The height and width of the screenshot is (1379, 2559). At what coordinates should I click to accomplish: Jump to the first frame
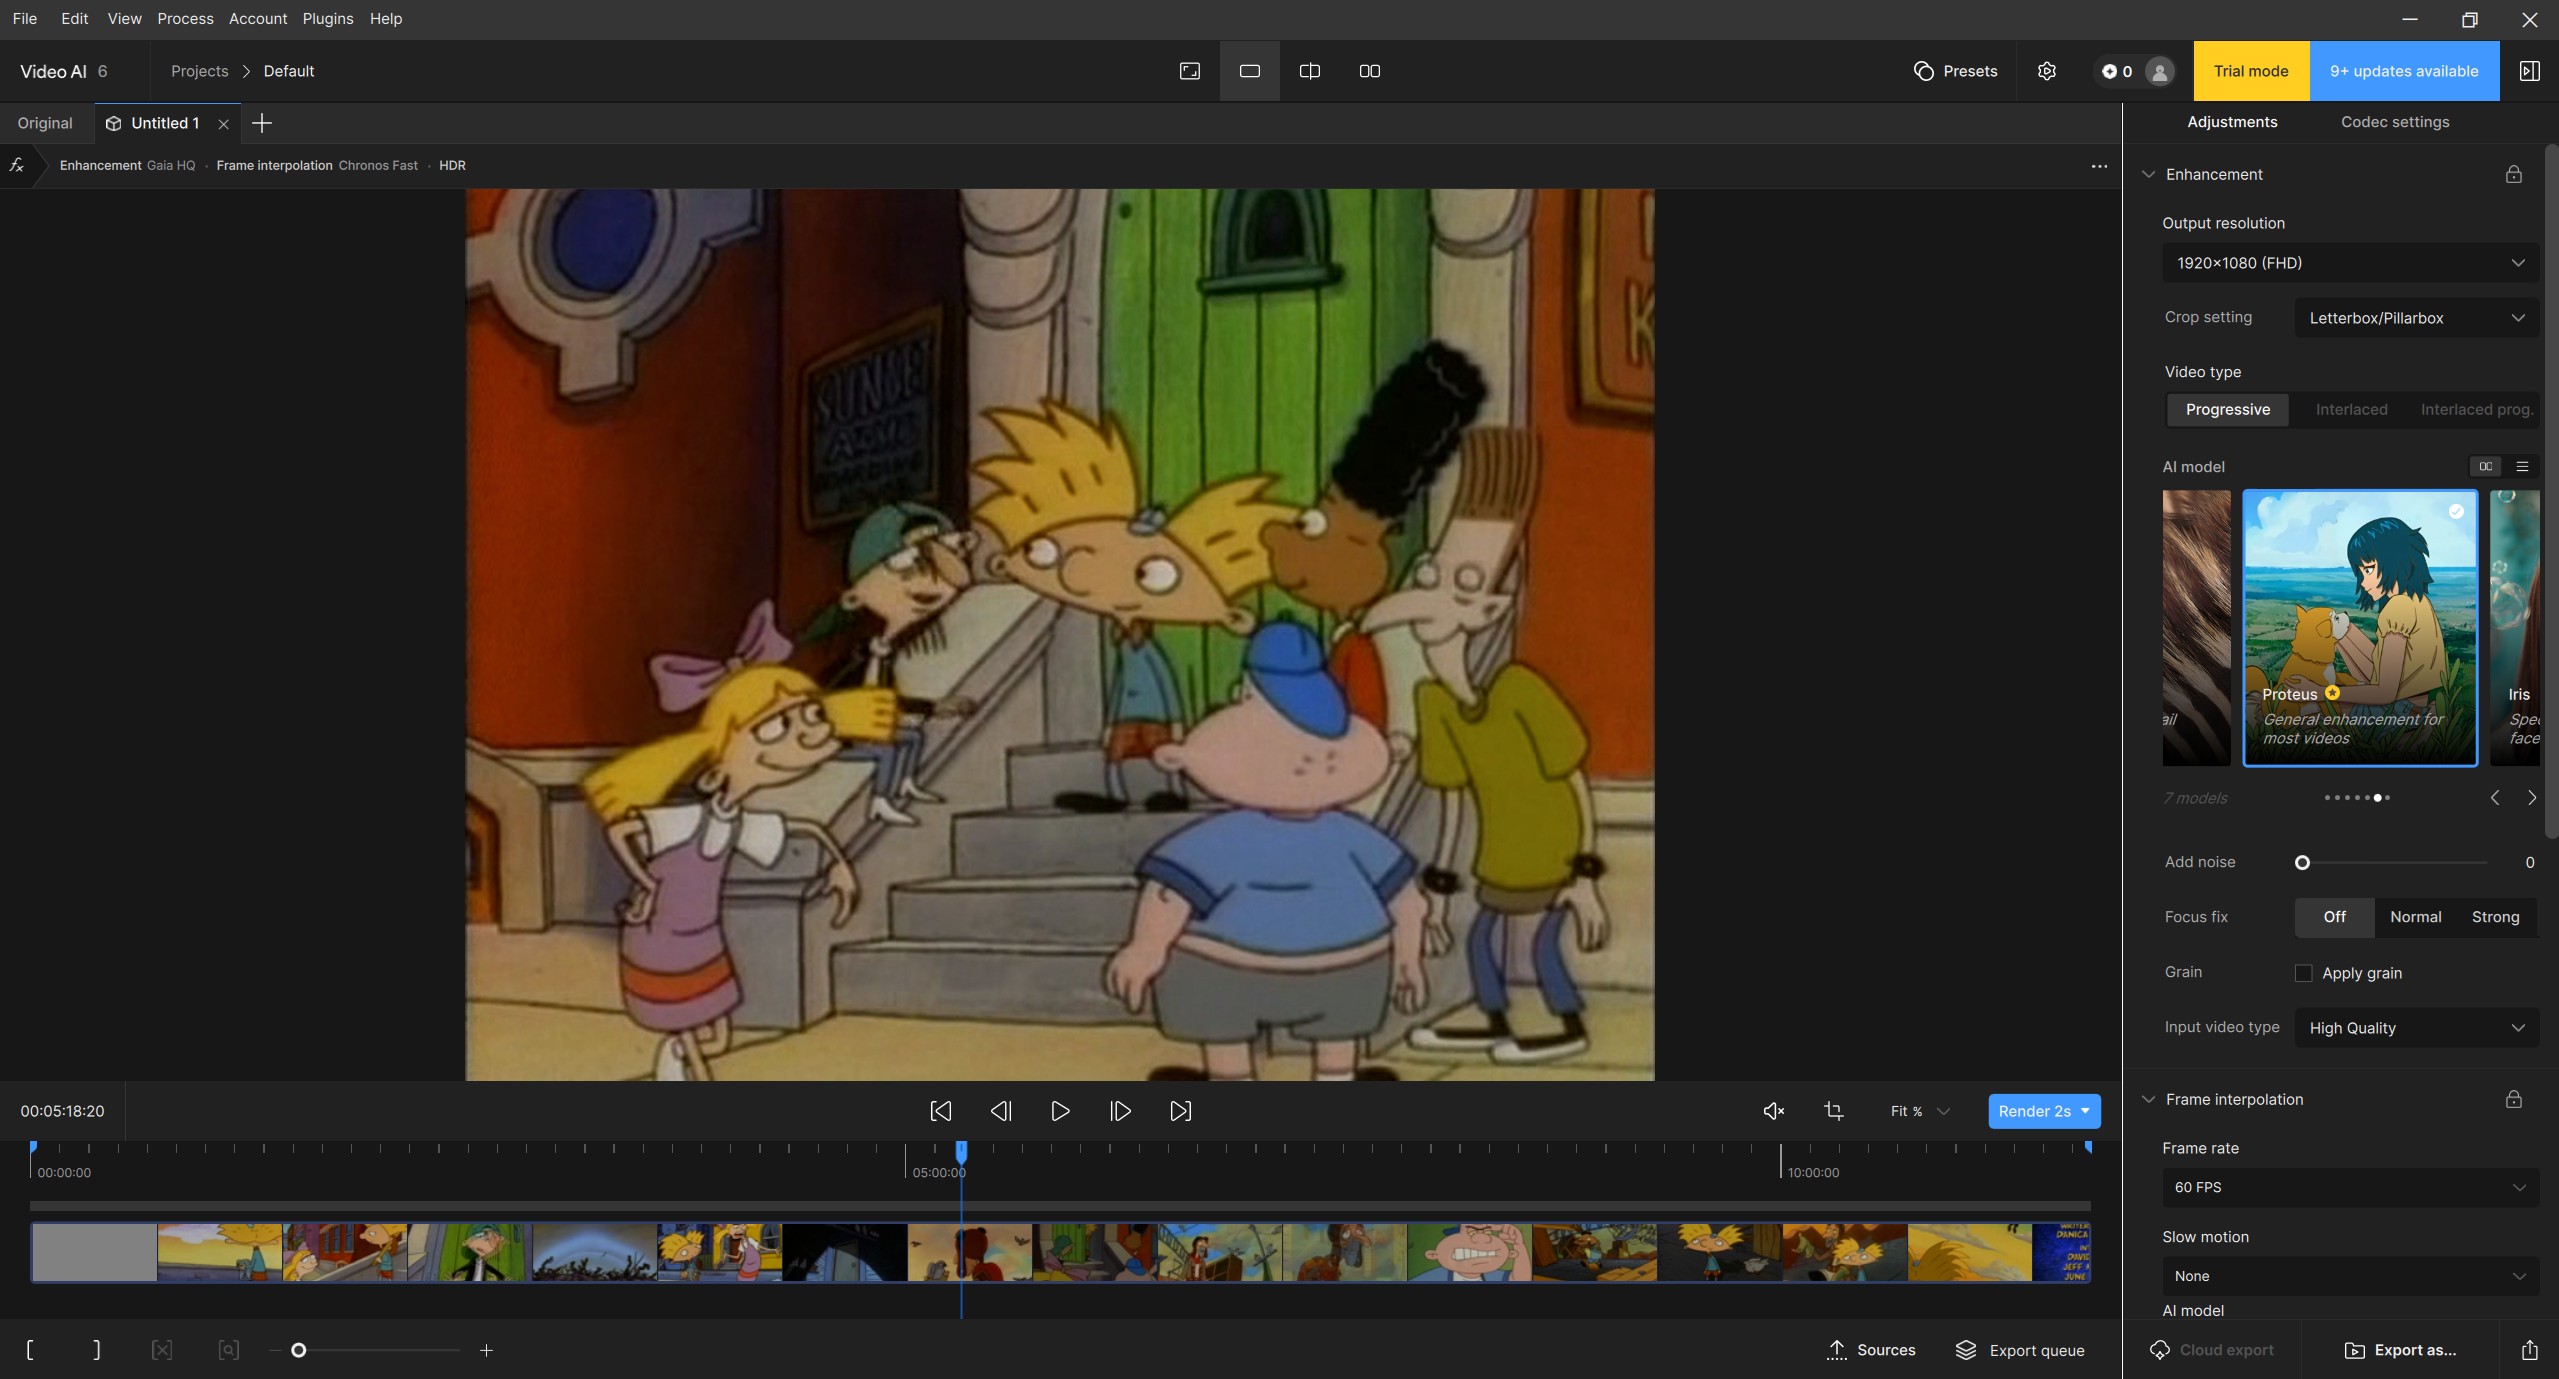point(940,1111)
